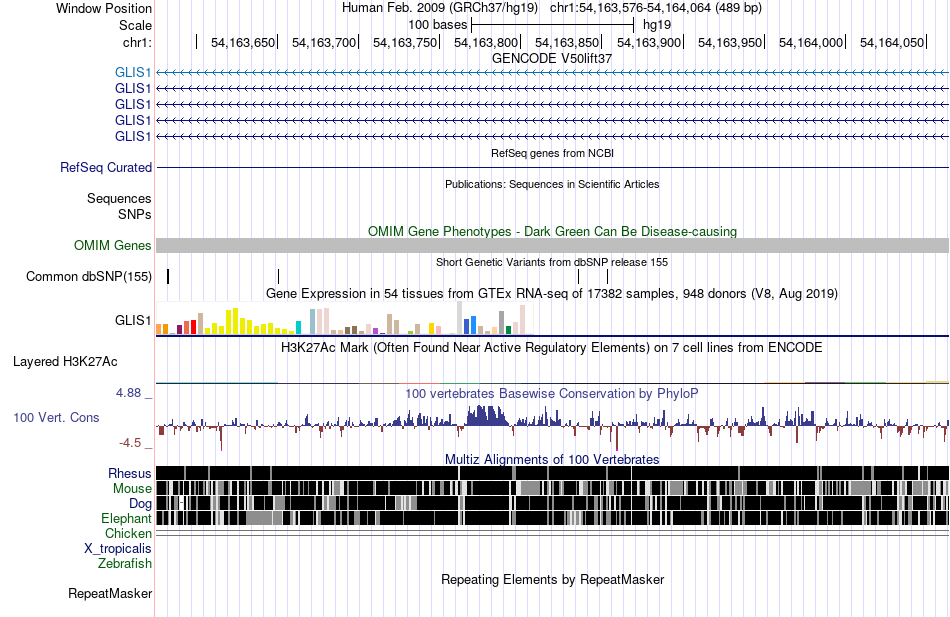Image resolution: width=950 pixels, height=617 pixels.
Task: Click the last GENCODE GLIS1 transcript label above RefSeq
Action: point(133,136)
